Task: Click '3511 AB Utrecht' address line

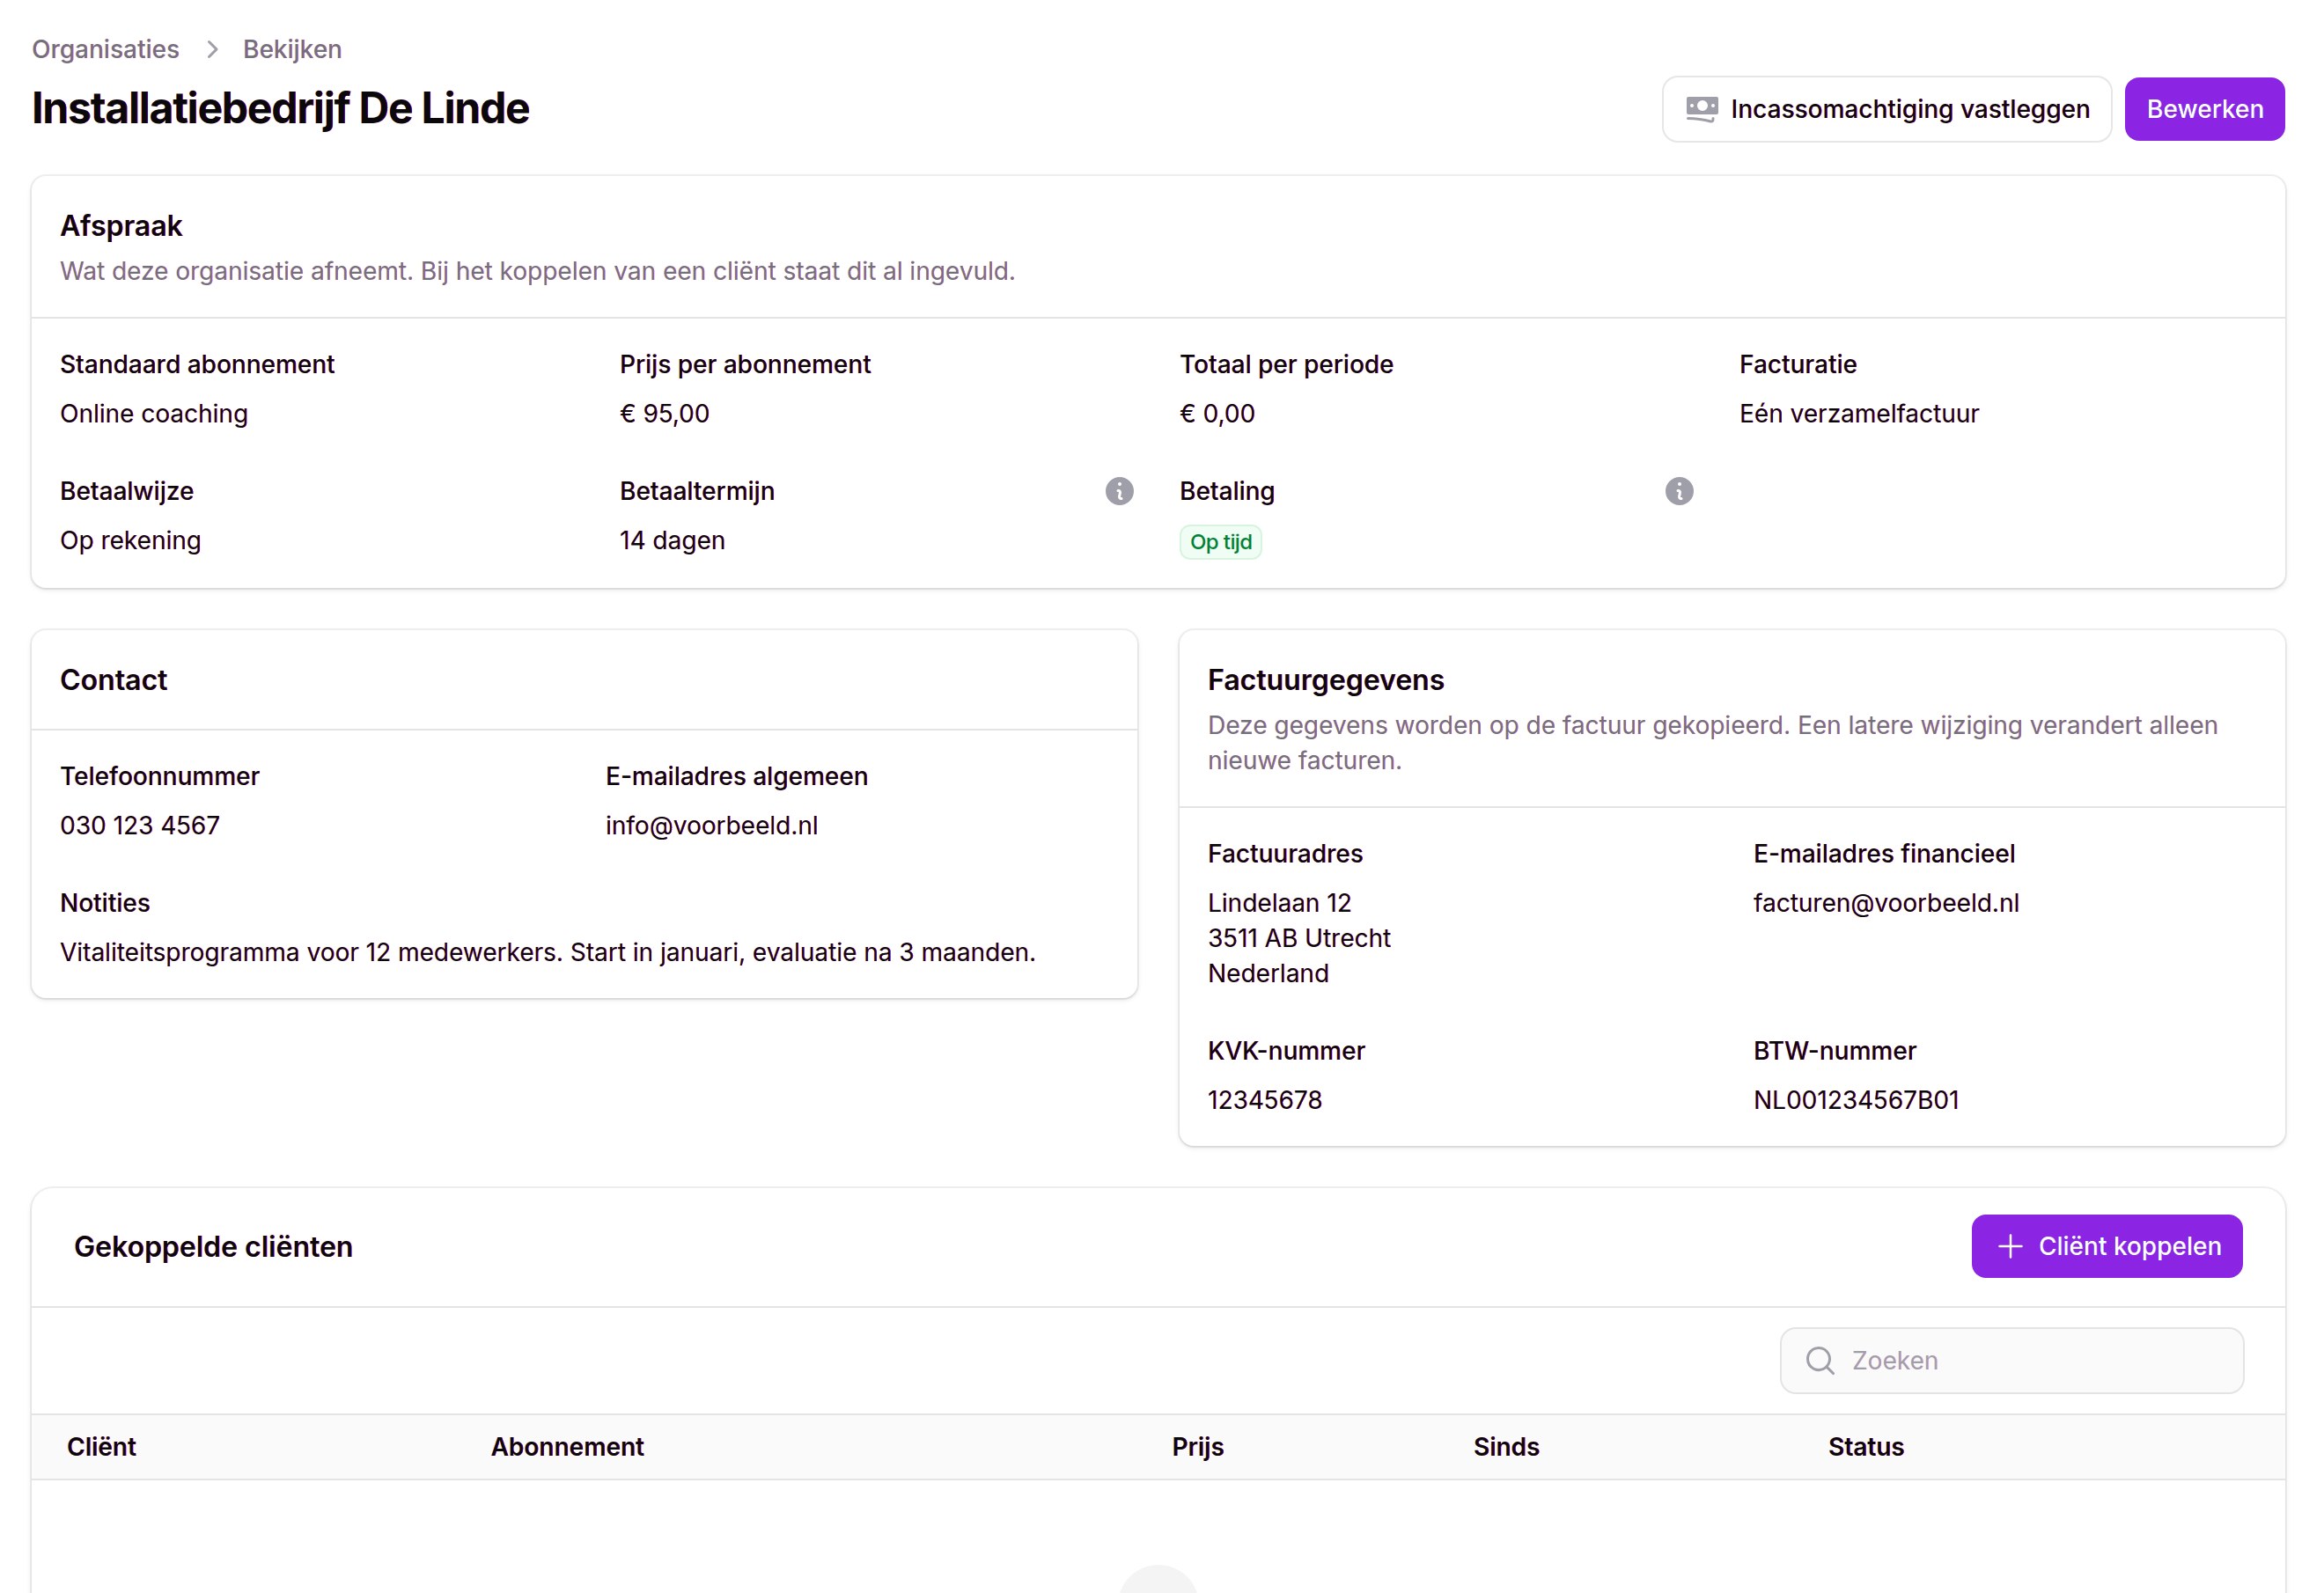Action: (x=1299, y=937)
